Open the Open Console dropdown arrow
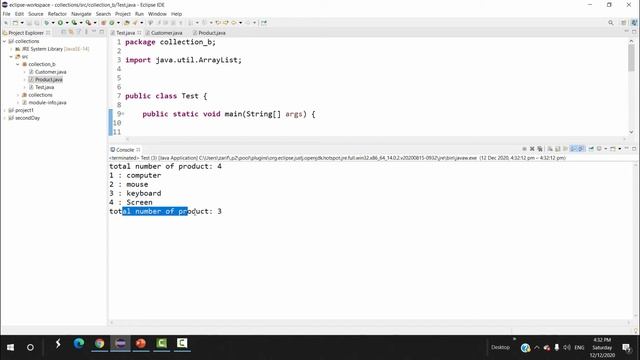 pyautogui.click(x=620, y=149)
